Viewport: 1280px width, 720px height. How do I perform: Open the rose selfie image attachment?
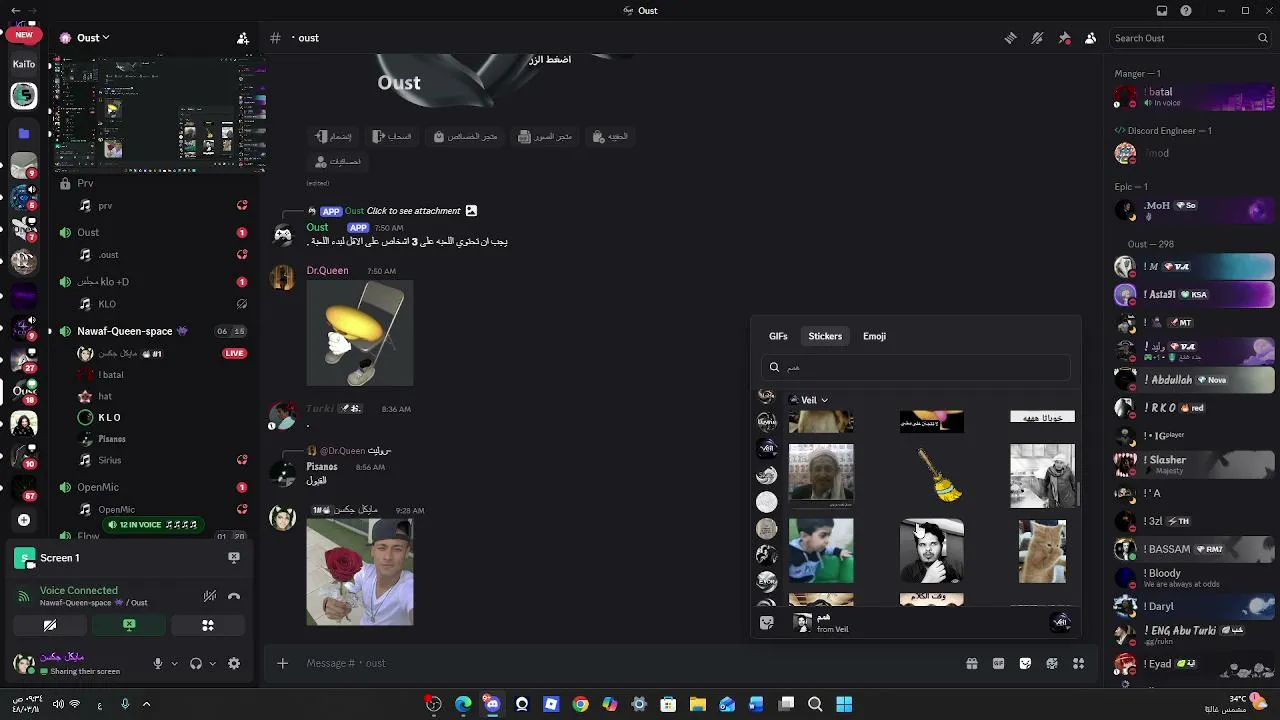coord(360,572)
